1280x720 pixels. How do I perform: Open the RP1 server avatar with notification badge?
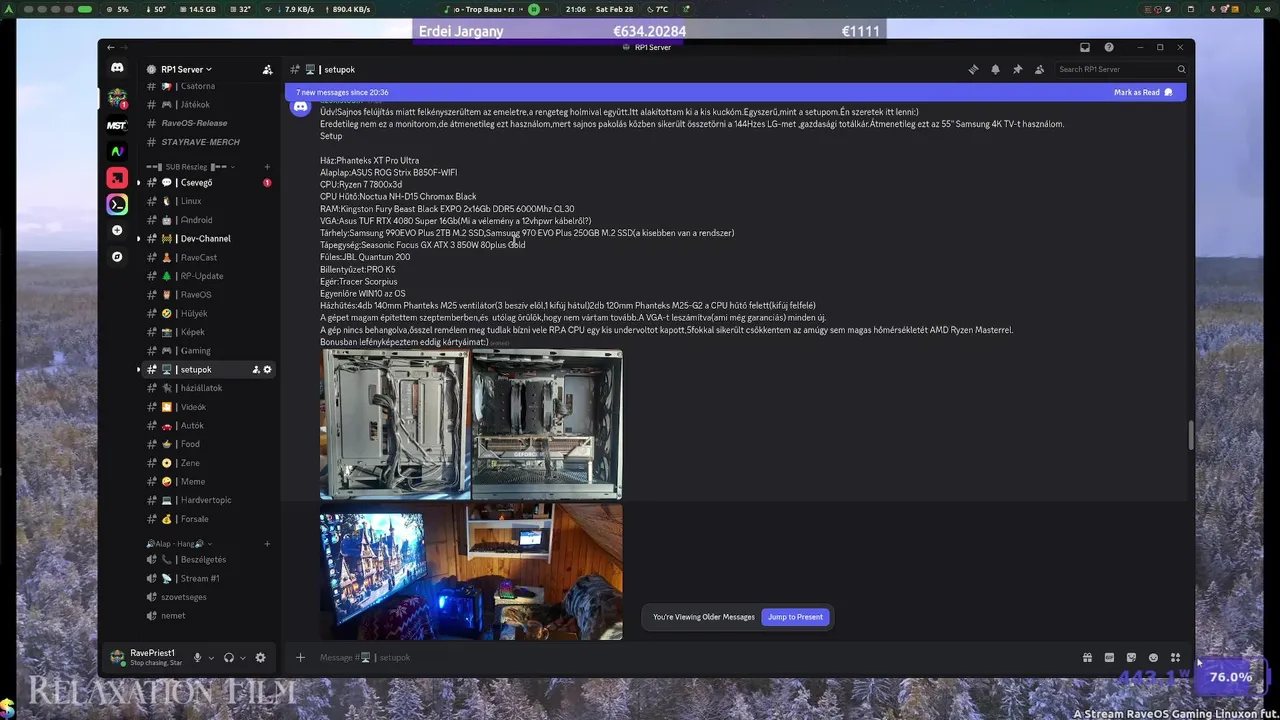pos(117,98)
